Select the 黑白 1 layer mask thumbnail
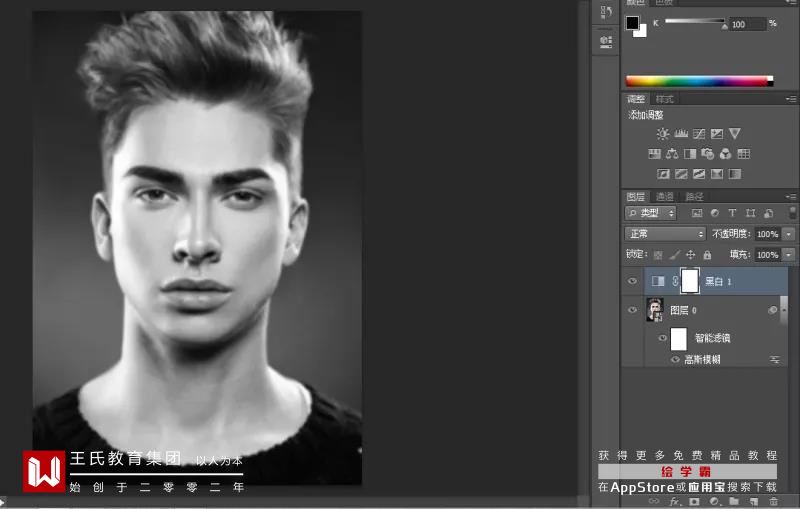 coord(690,281)
